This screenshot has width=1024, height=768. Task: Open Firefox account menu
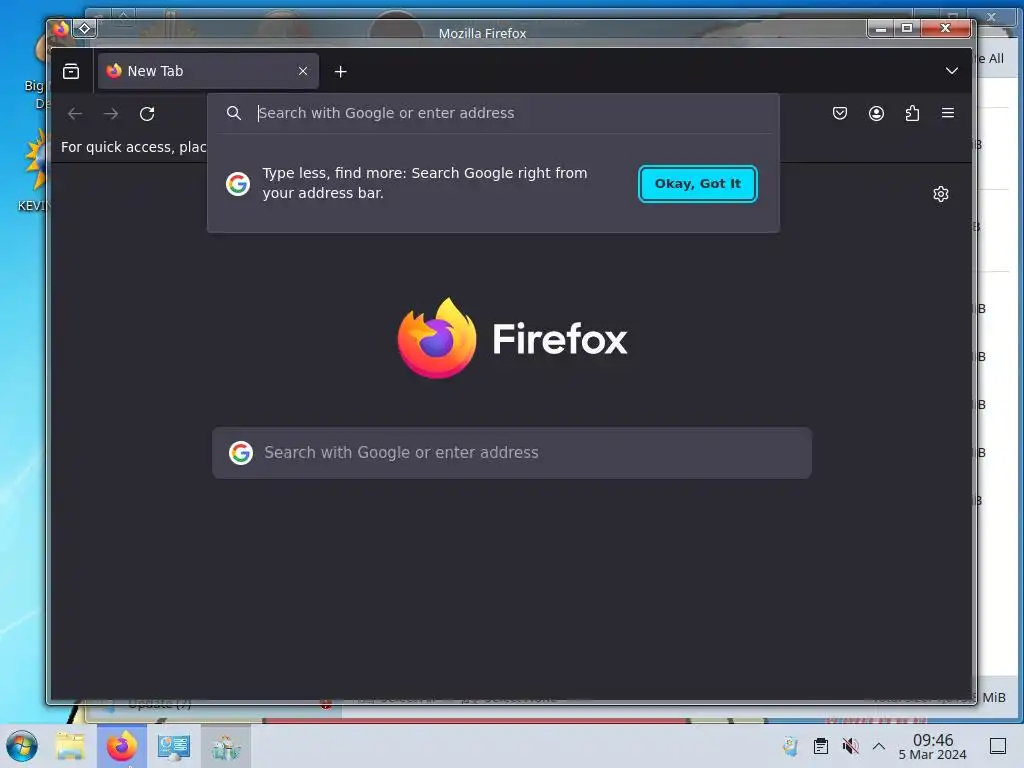(x=876, y=113)
